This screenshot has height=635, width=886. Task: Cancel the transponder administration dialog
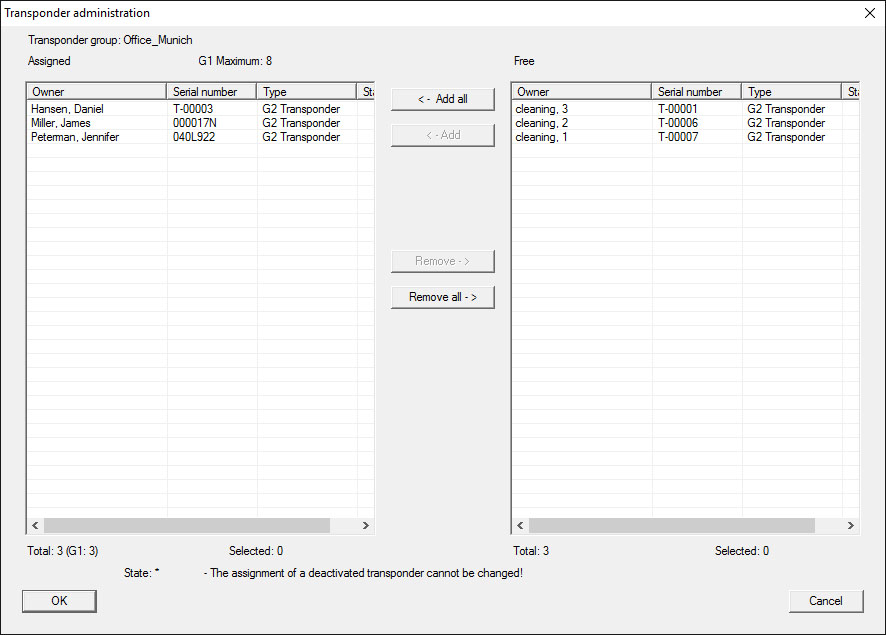click(825, 601)
